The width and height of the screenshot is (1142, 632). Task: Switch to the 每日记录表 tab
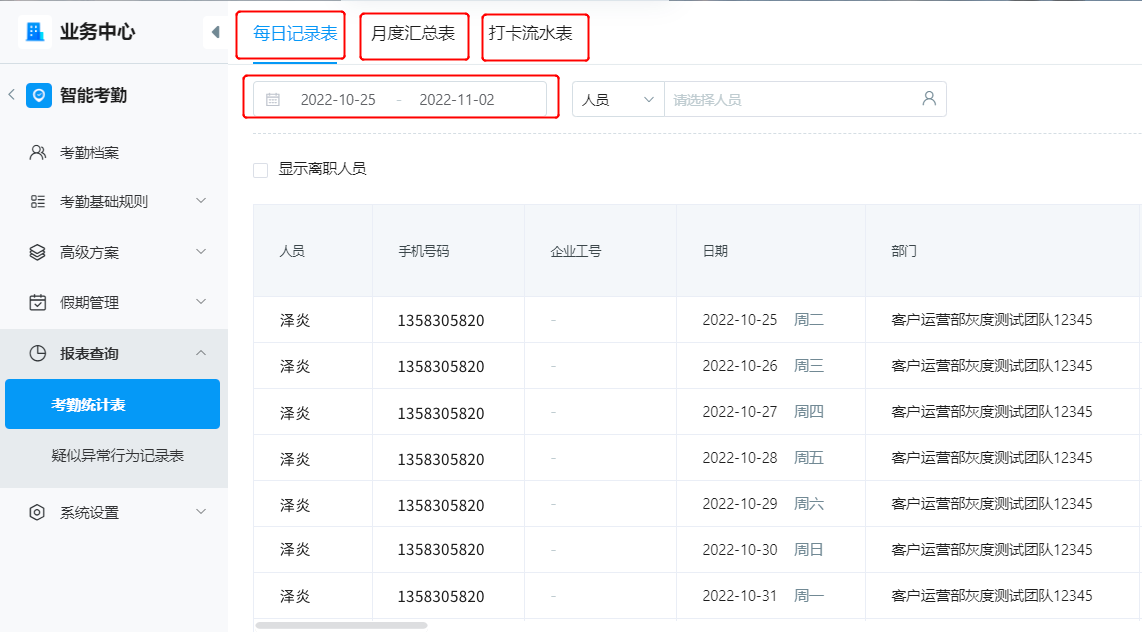tap(295, 33)
